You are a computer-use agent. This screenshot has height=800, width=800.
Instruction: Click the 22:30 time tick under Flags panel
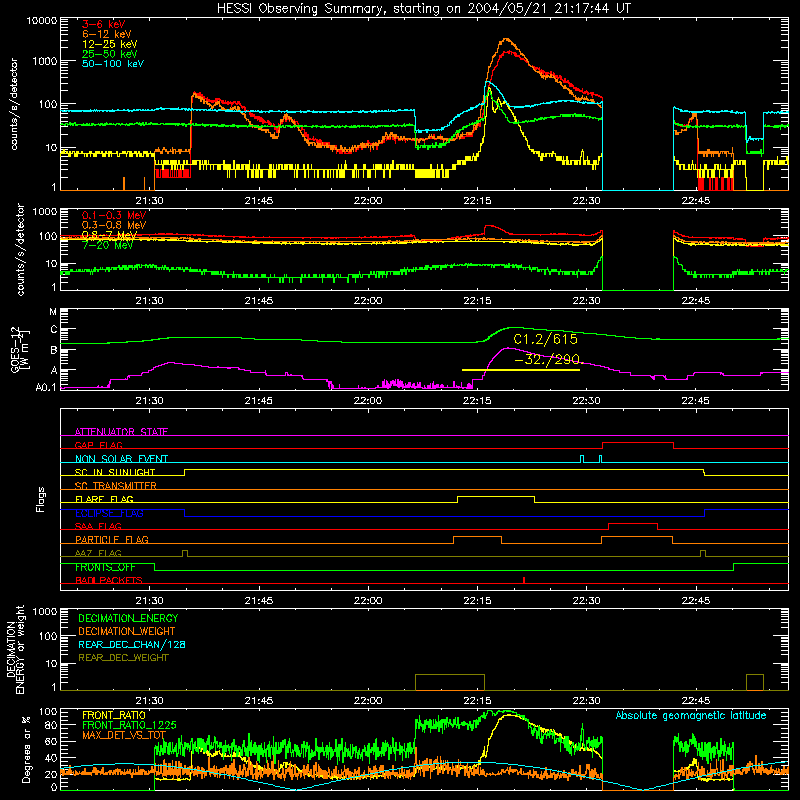pyautogui.click(x=586, y=601)
